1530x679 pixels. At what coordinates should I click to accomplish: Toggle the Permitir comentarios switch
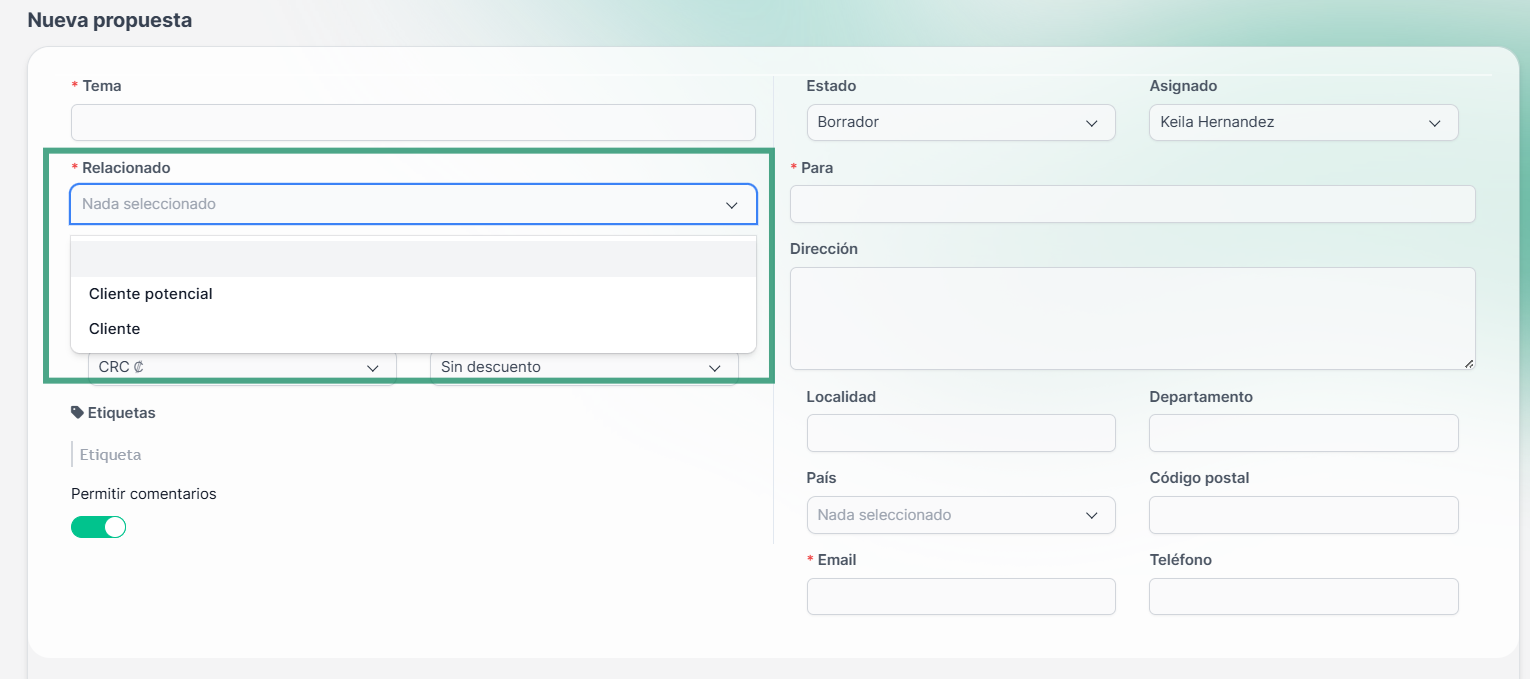point(98,527)
